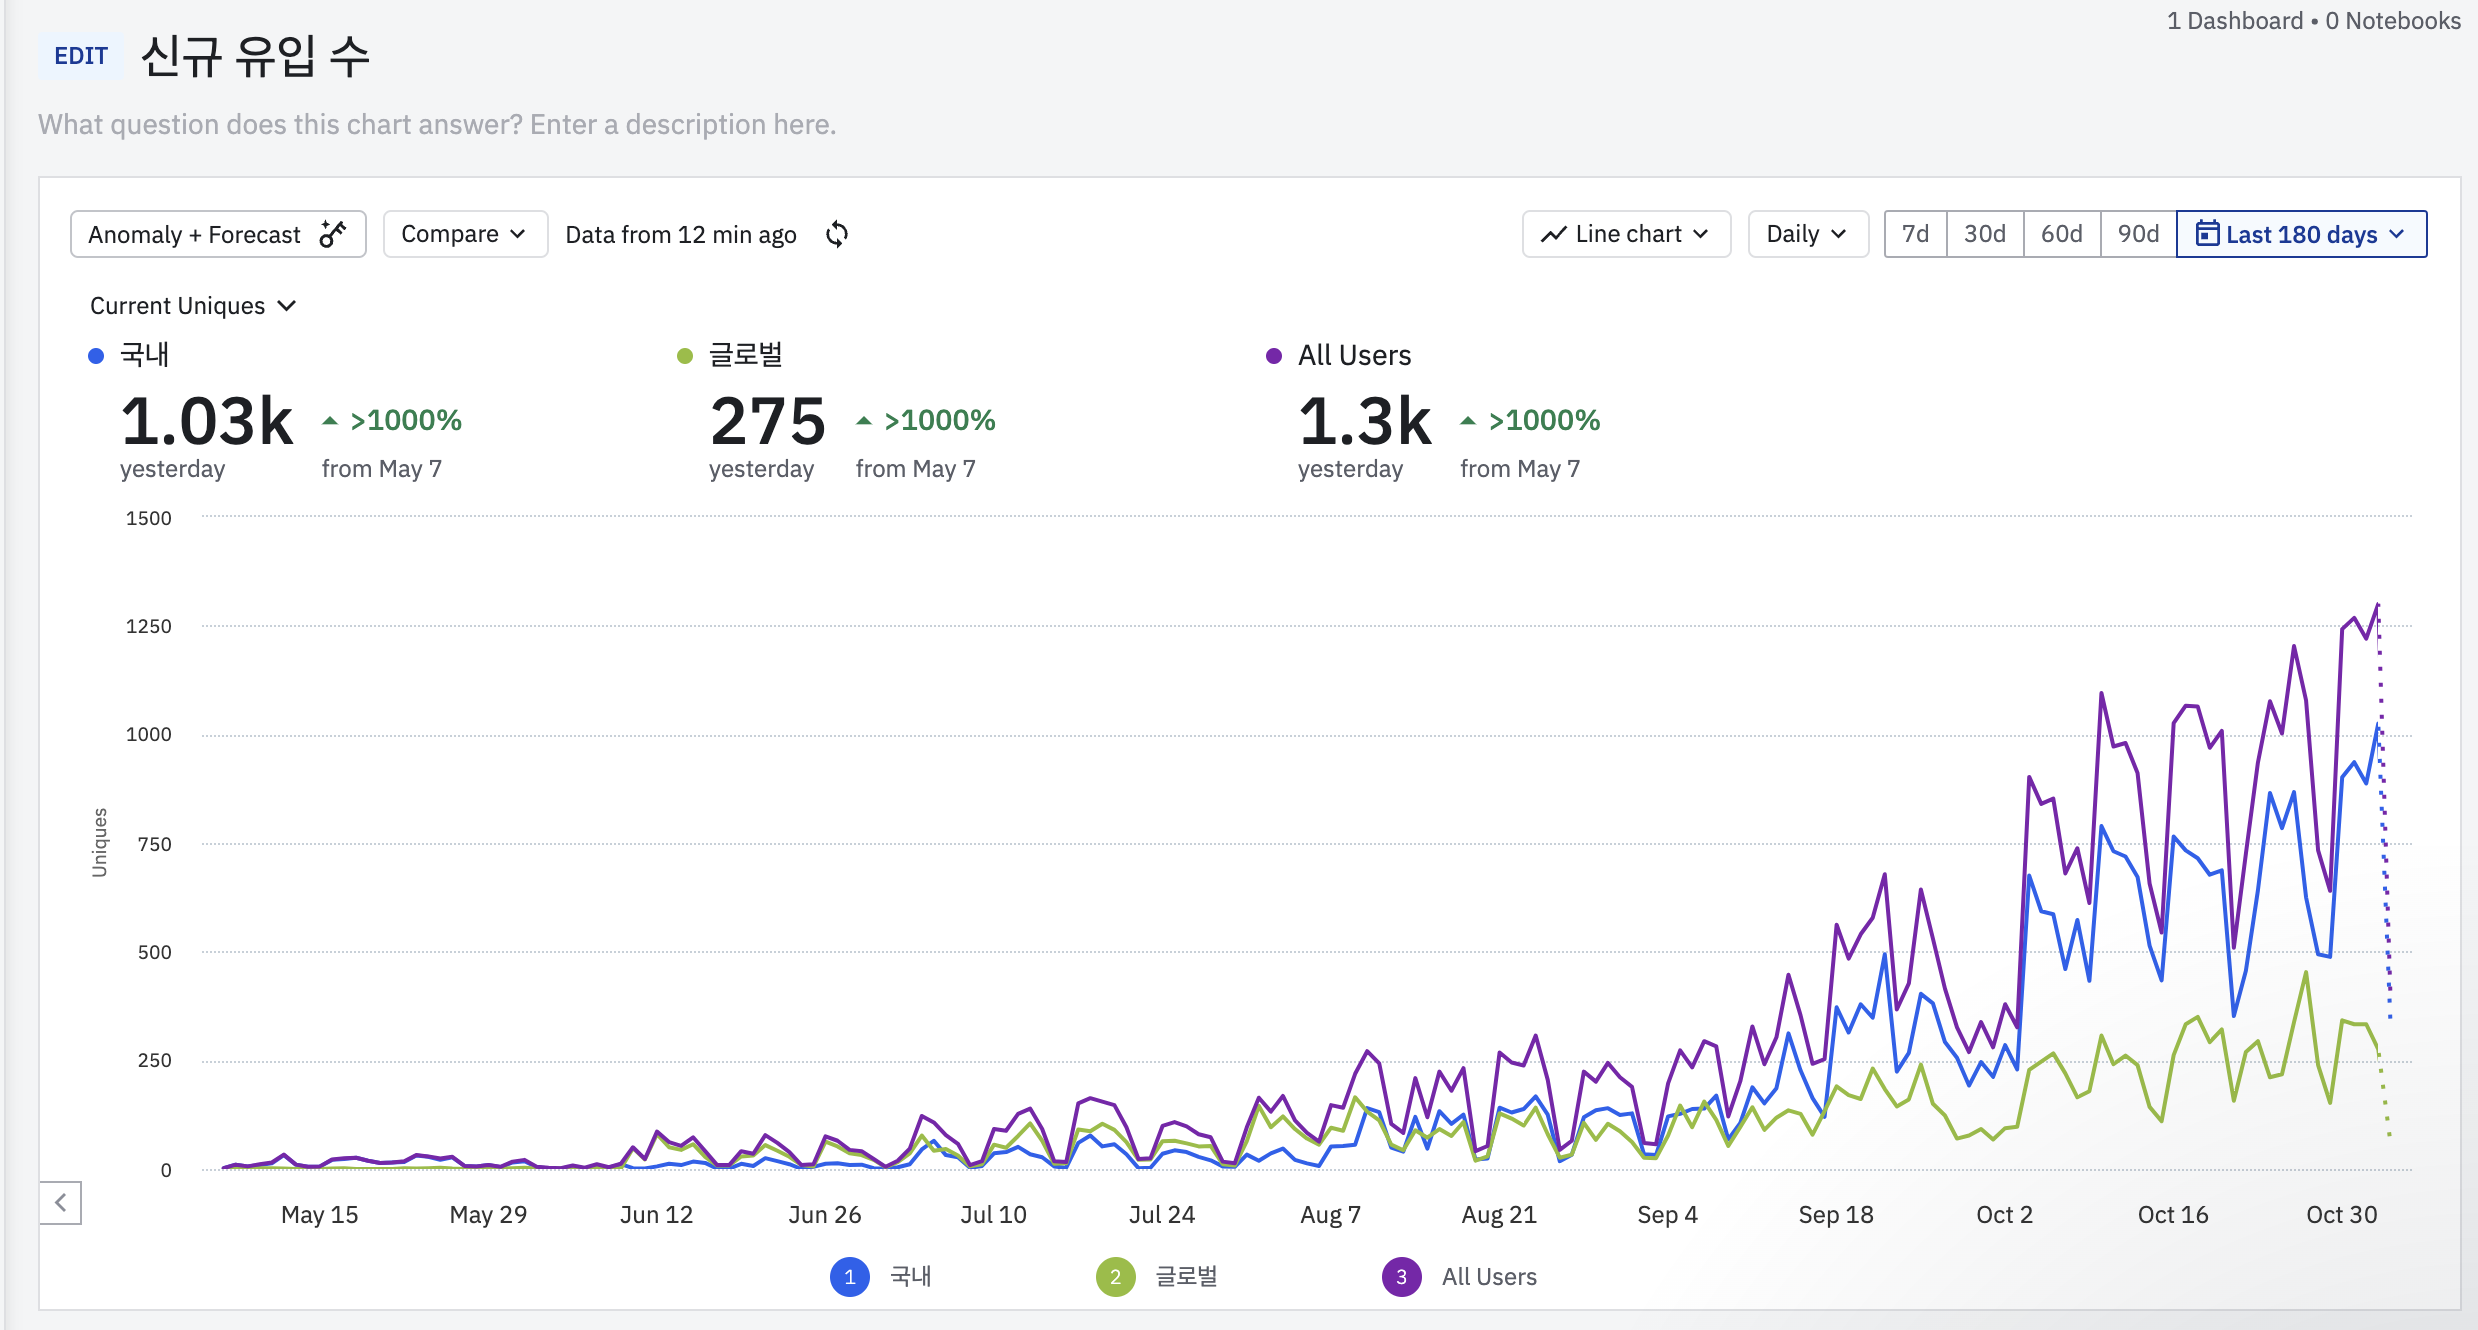
Task: Click the Uniques y-axis title
Action: [x=100, y=842]
